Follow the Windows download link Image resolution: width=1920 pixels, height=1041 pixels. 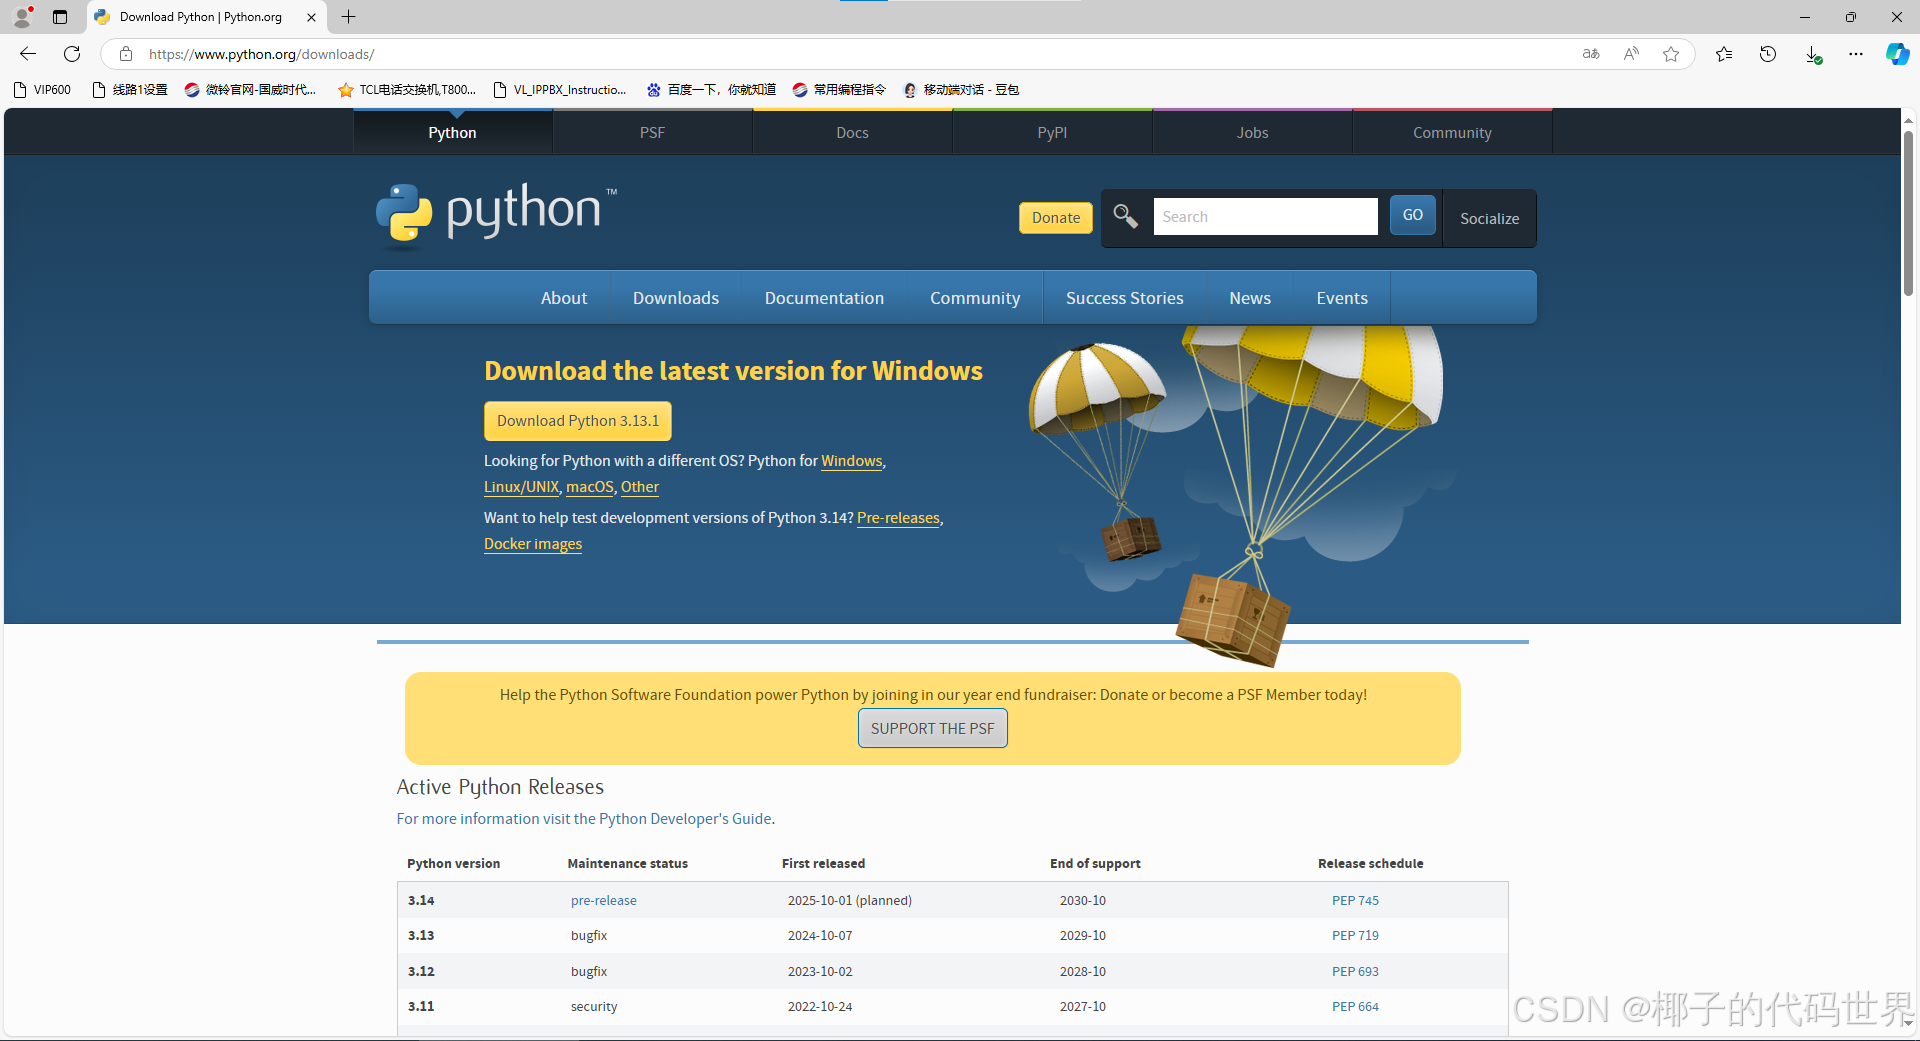tap(852, 461)
